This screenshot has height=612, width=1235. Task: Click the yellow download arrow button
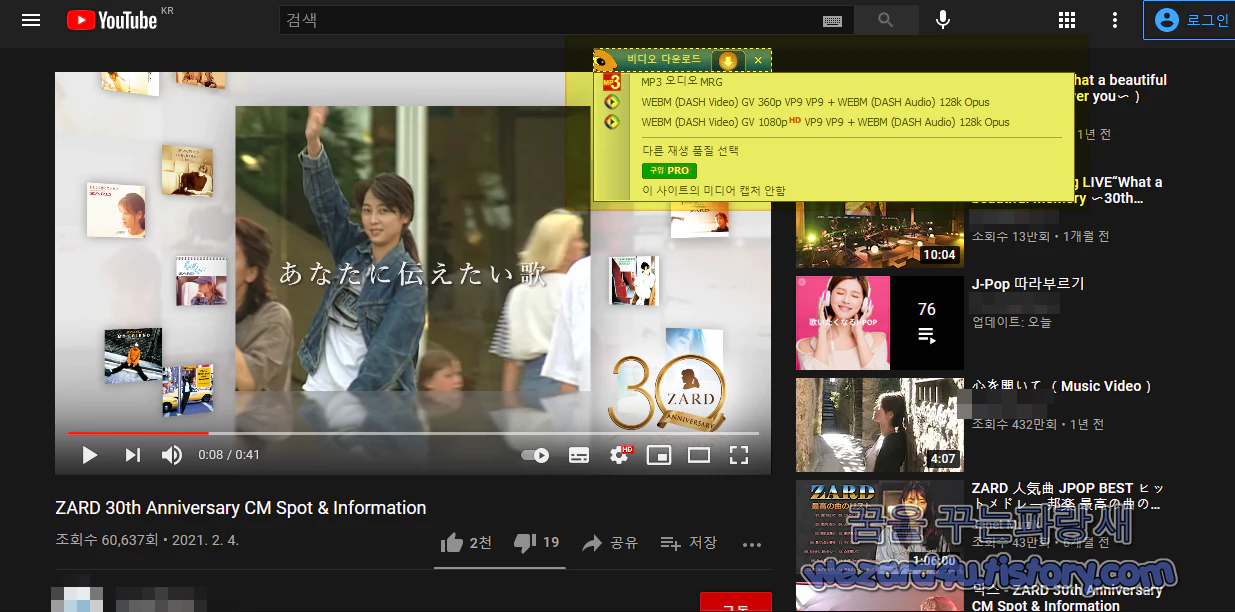click(x=728, y=61)
